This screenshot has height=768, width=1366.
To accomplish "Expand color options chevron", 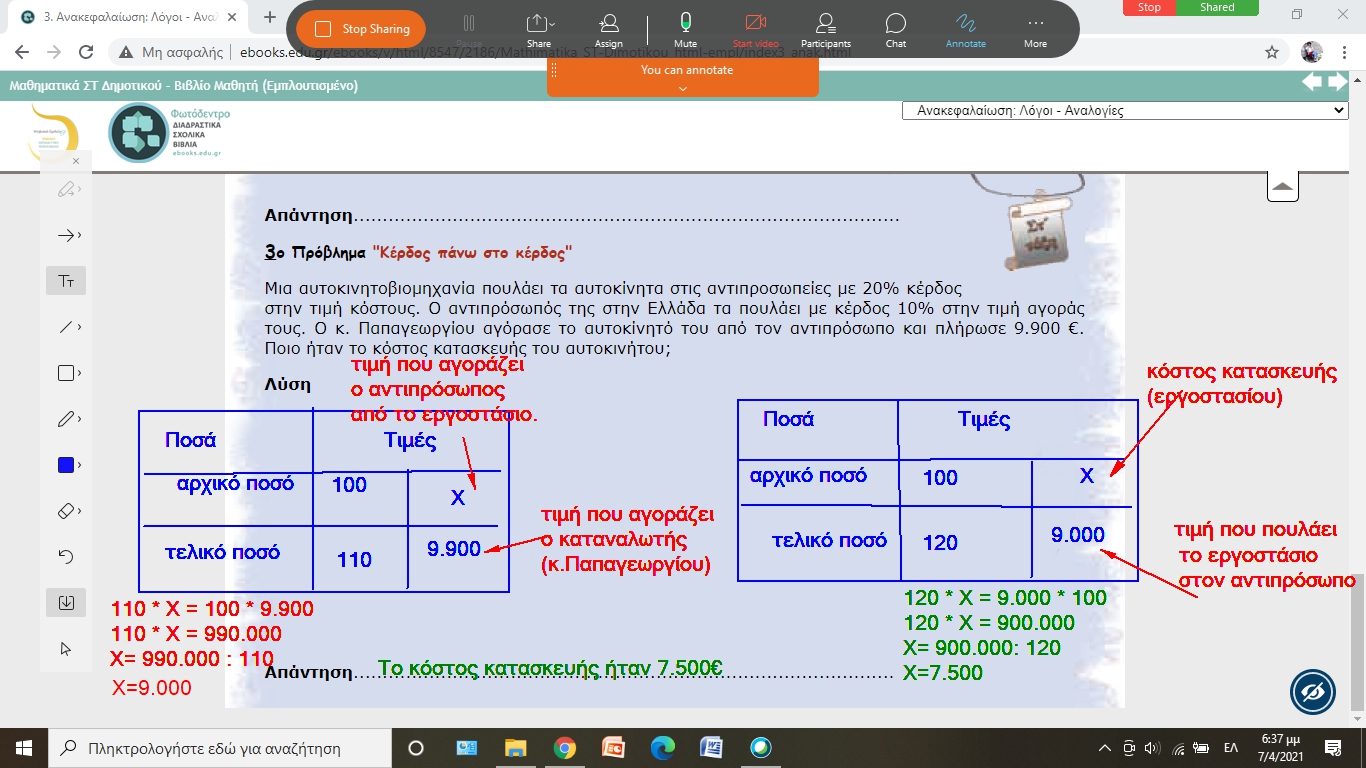I will [x=80, y=465].
